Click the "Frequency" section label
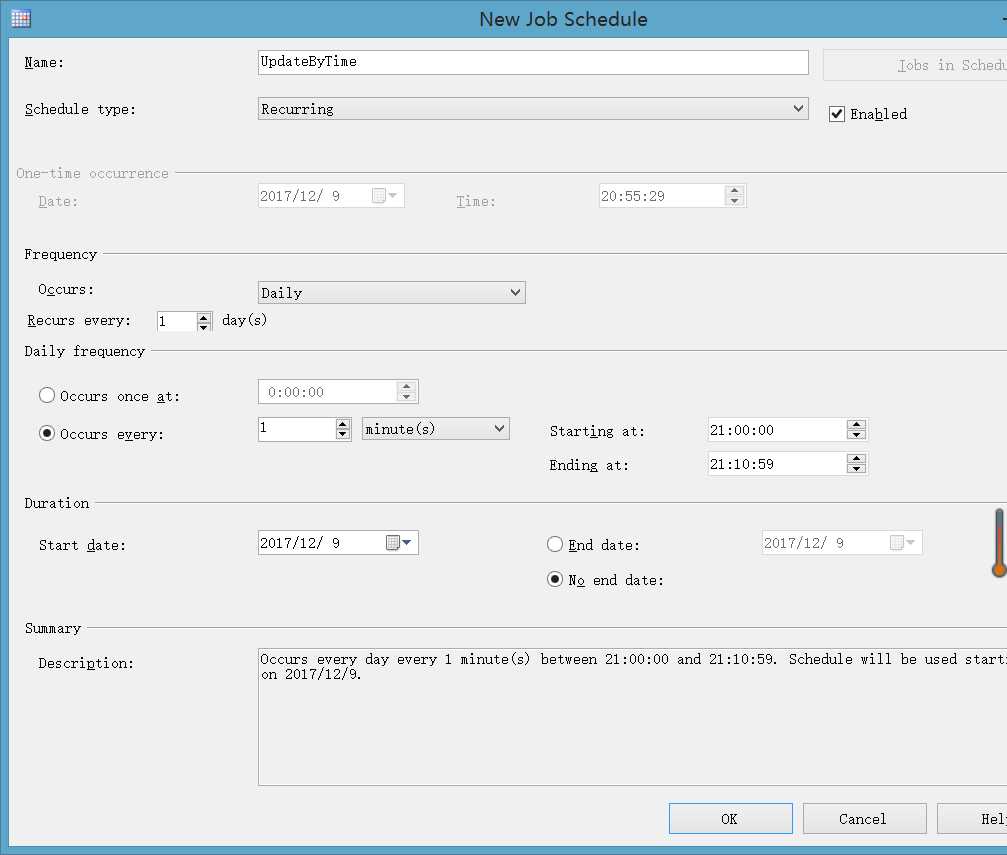This screenshot has height=855, width=1007. point(60,254)
